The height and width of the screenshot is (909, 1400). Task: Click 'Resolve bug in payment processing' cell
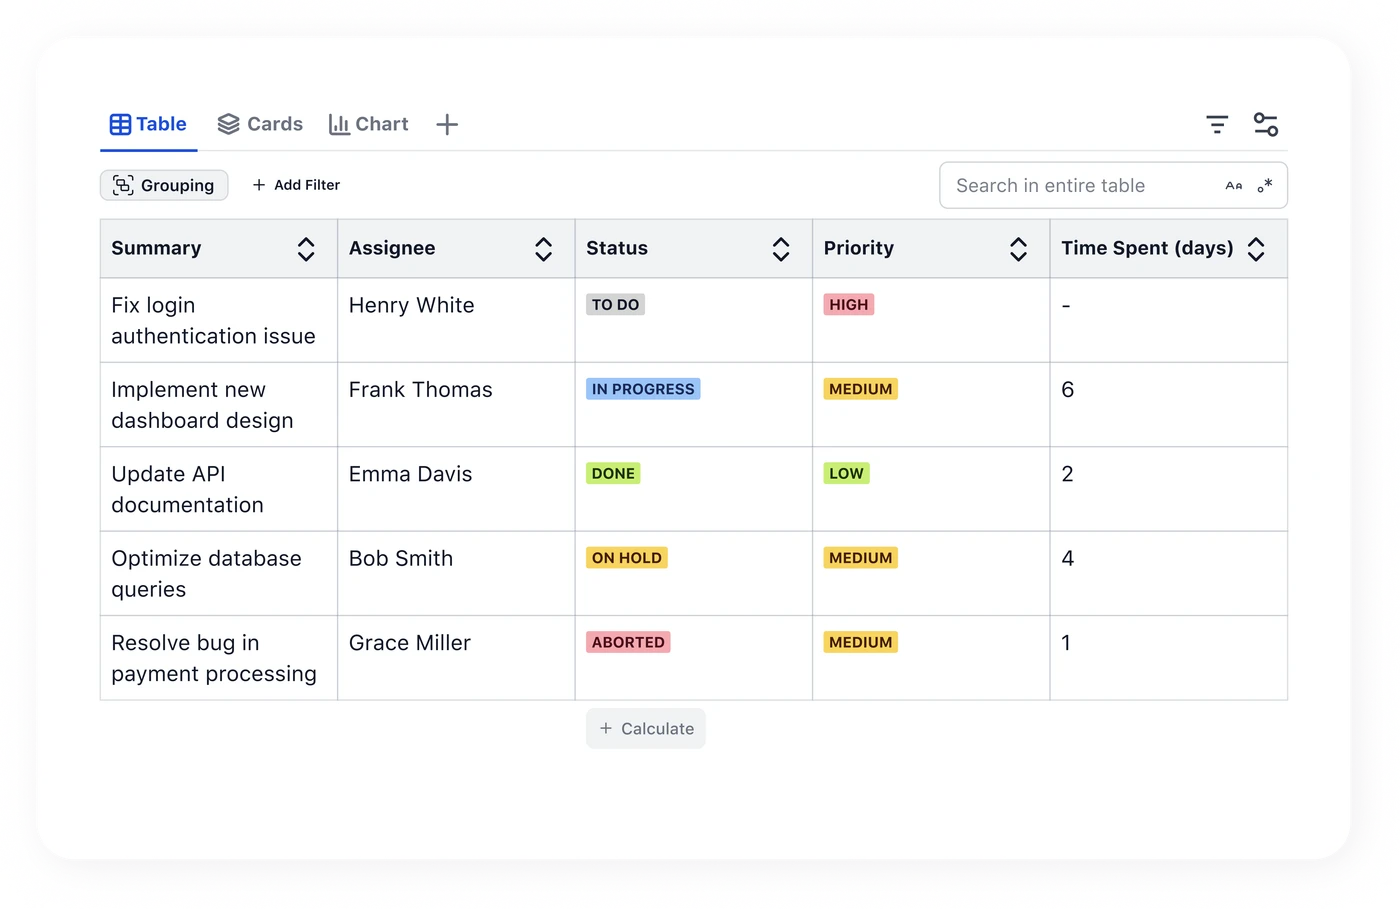(x=219, y=658)
